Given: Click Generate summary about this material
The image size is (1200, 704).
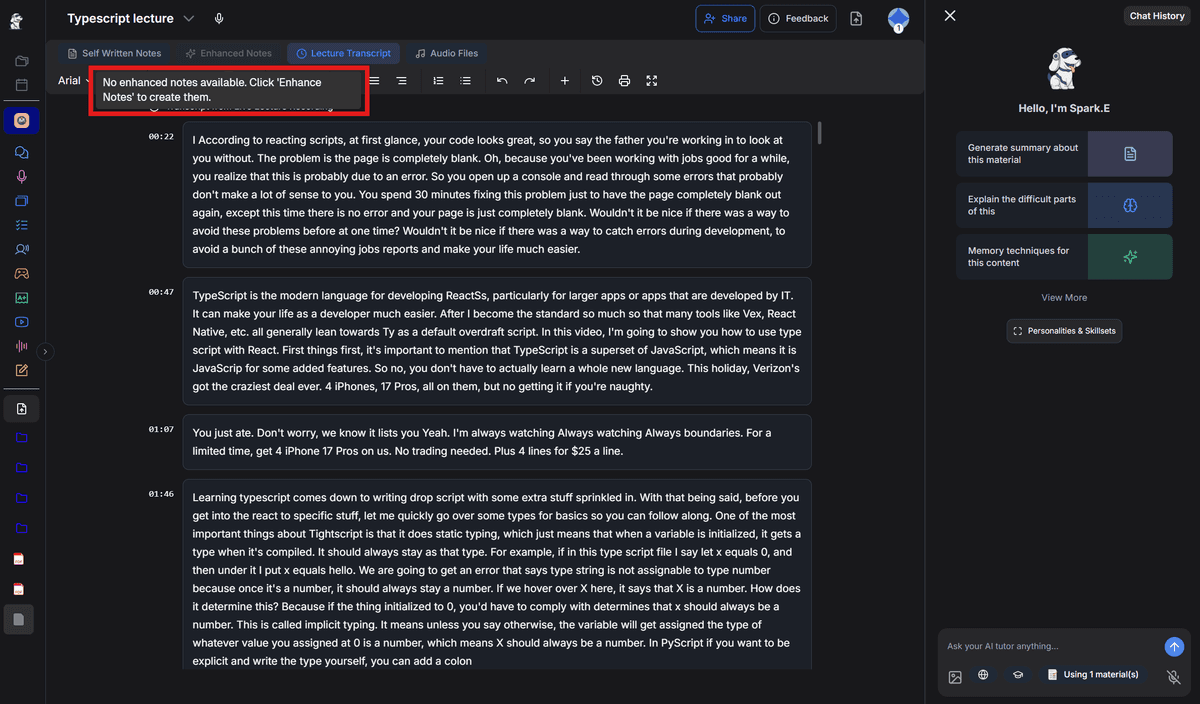Looking at the screenshot, I should 1064,154.
